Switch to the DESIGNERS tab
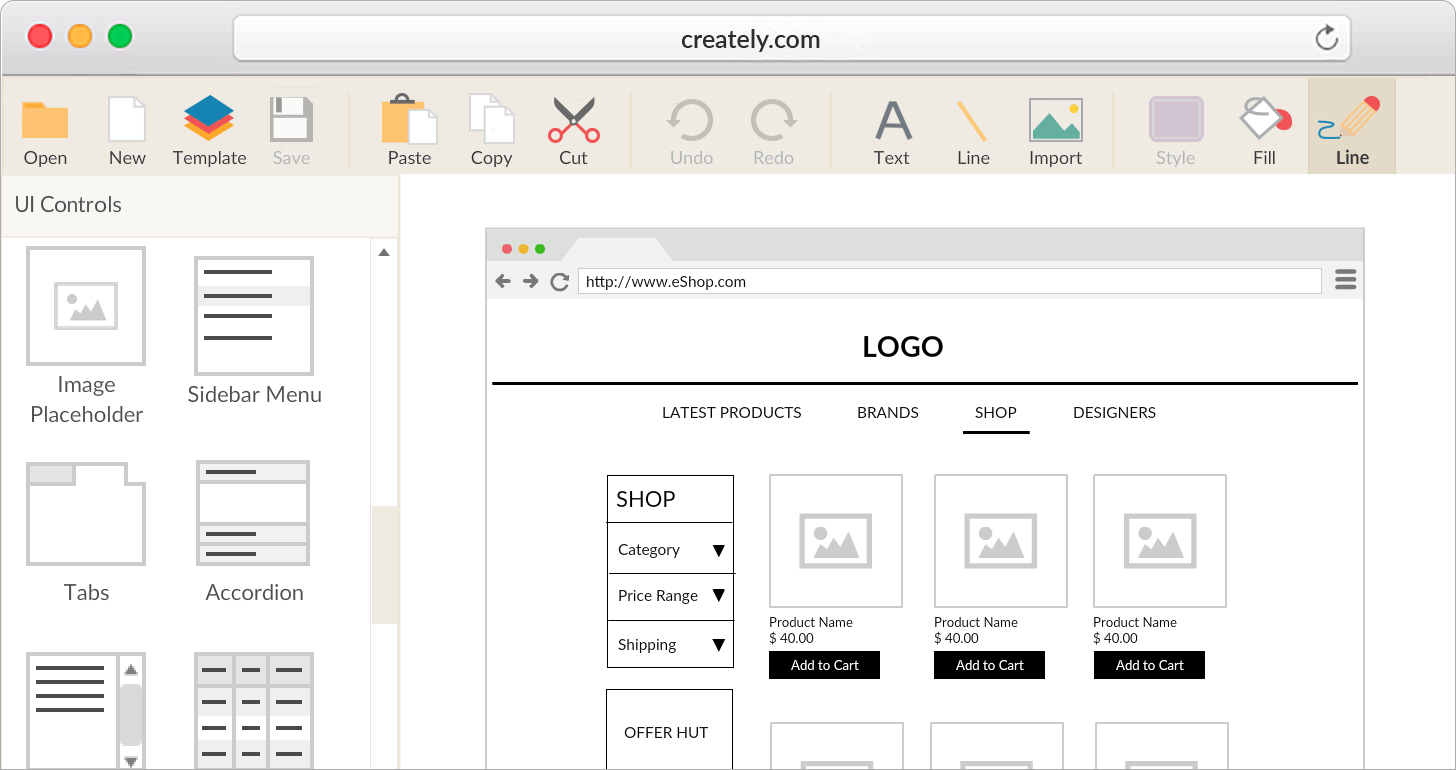 pos(1114,412)
